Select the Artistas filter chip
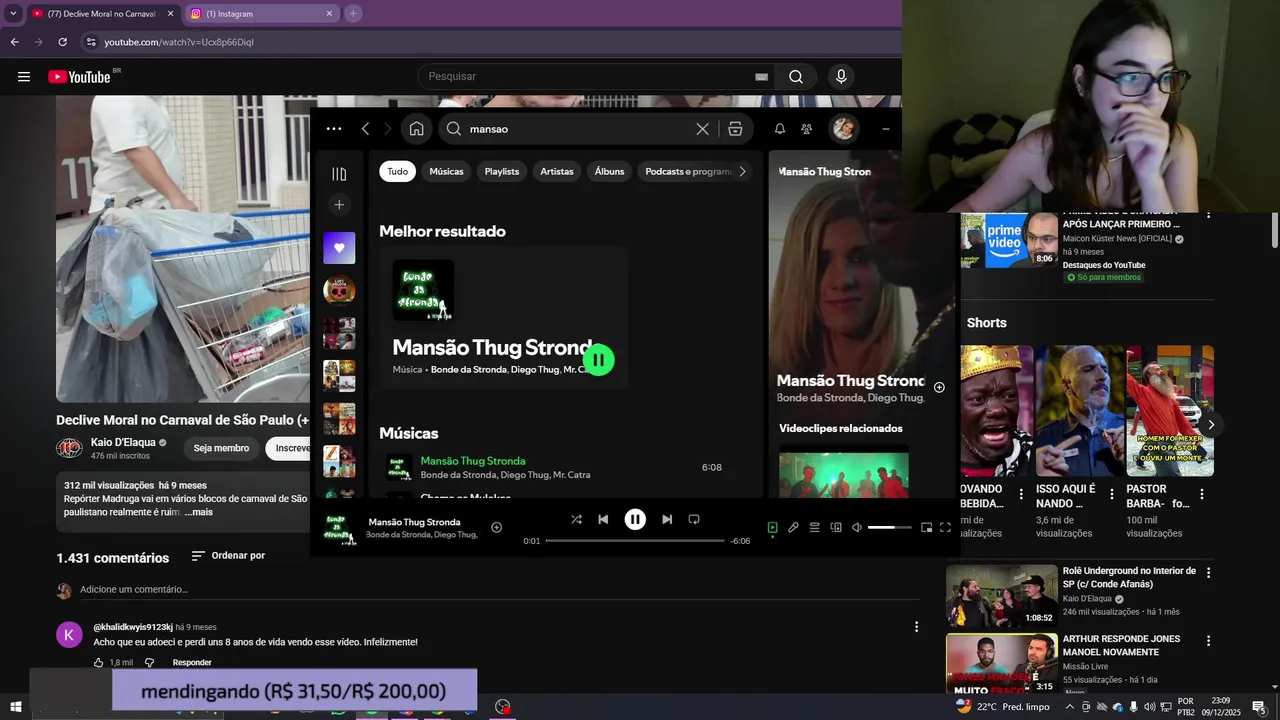Screen dimensions: 1280x720 pyautogui.click(x=557, y=171)
